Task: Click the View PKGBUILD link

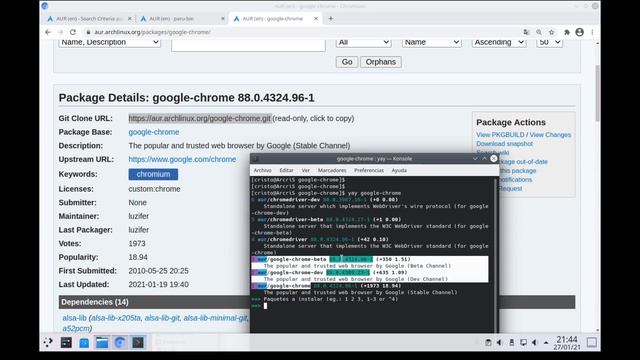Action: [500, 135]
